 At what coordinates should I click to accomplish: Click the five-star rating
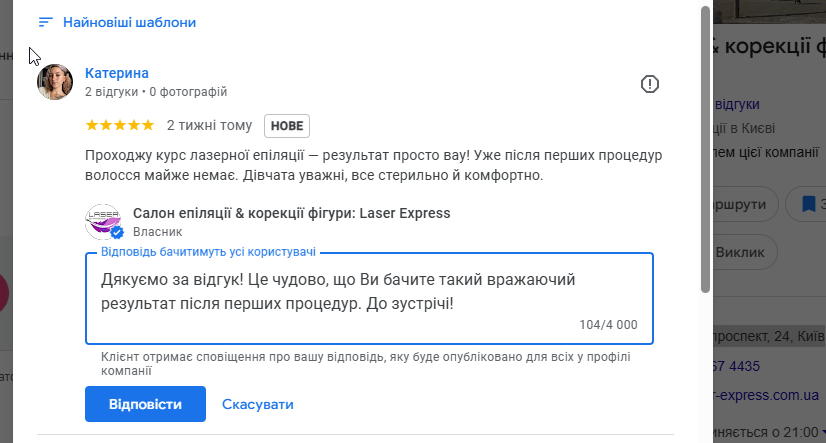(x=120, y=126)
